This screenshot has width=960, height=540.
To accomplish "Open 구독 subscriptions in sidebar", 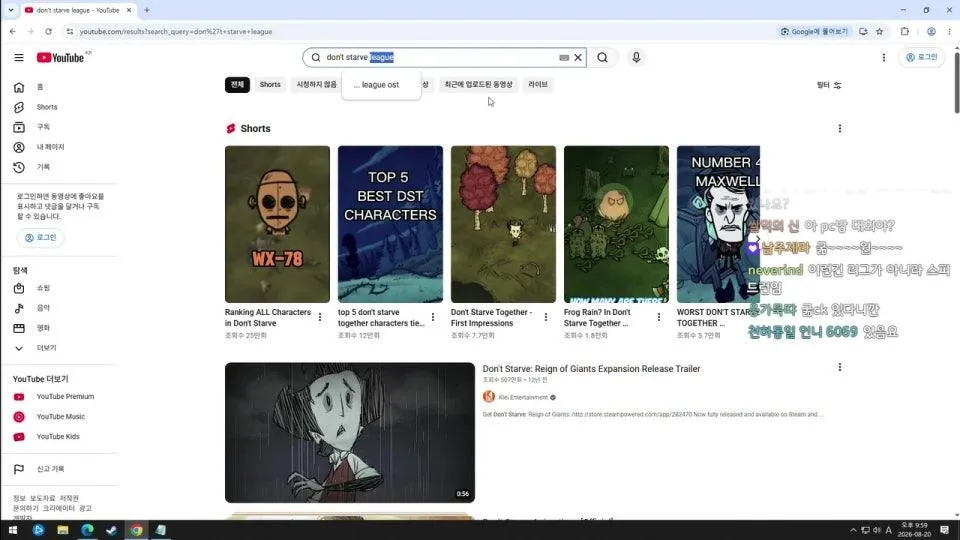I will [58, 127].
